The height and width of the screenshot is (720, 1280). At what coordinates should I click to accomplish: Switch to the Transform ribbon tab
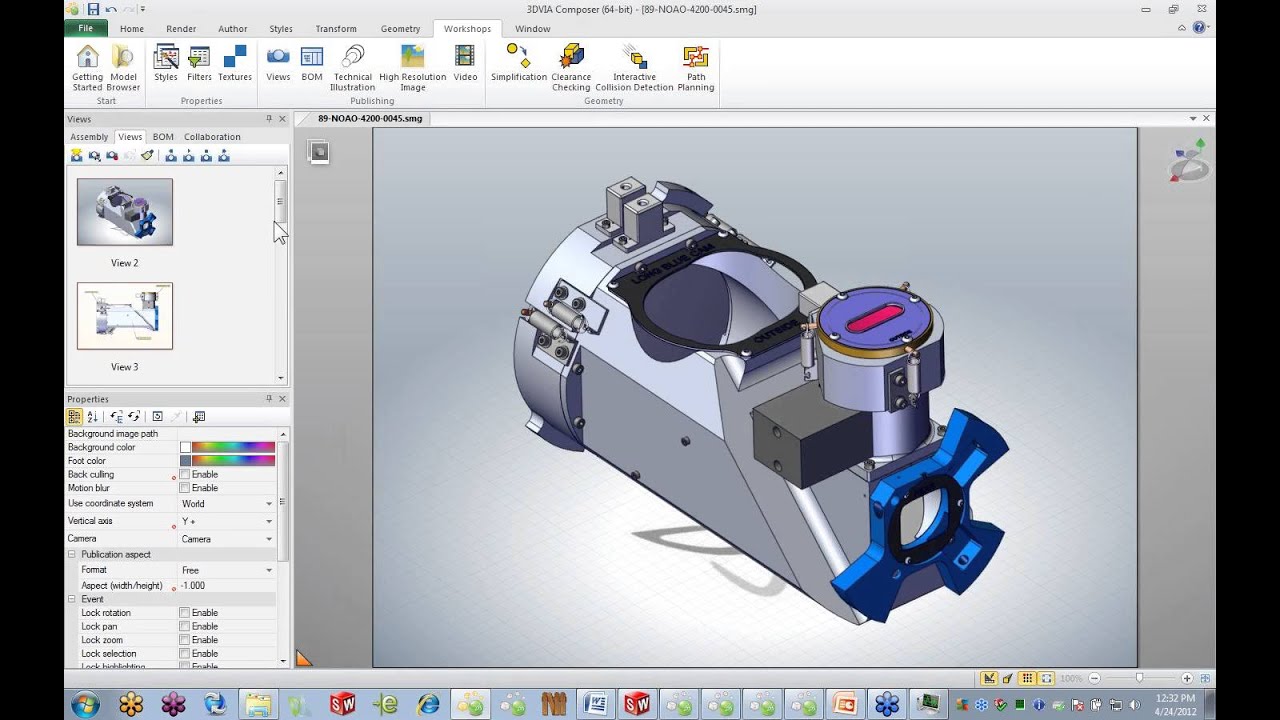(x=336, y=29)
